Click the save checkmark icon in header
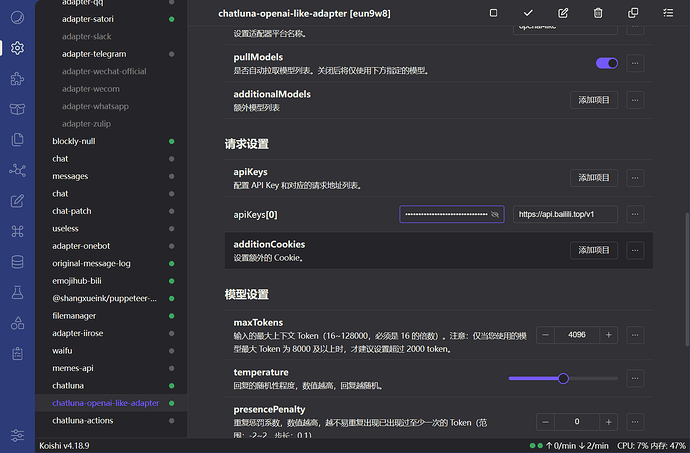This screenshot has height=453, width=690. click(x=528, y=13)
